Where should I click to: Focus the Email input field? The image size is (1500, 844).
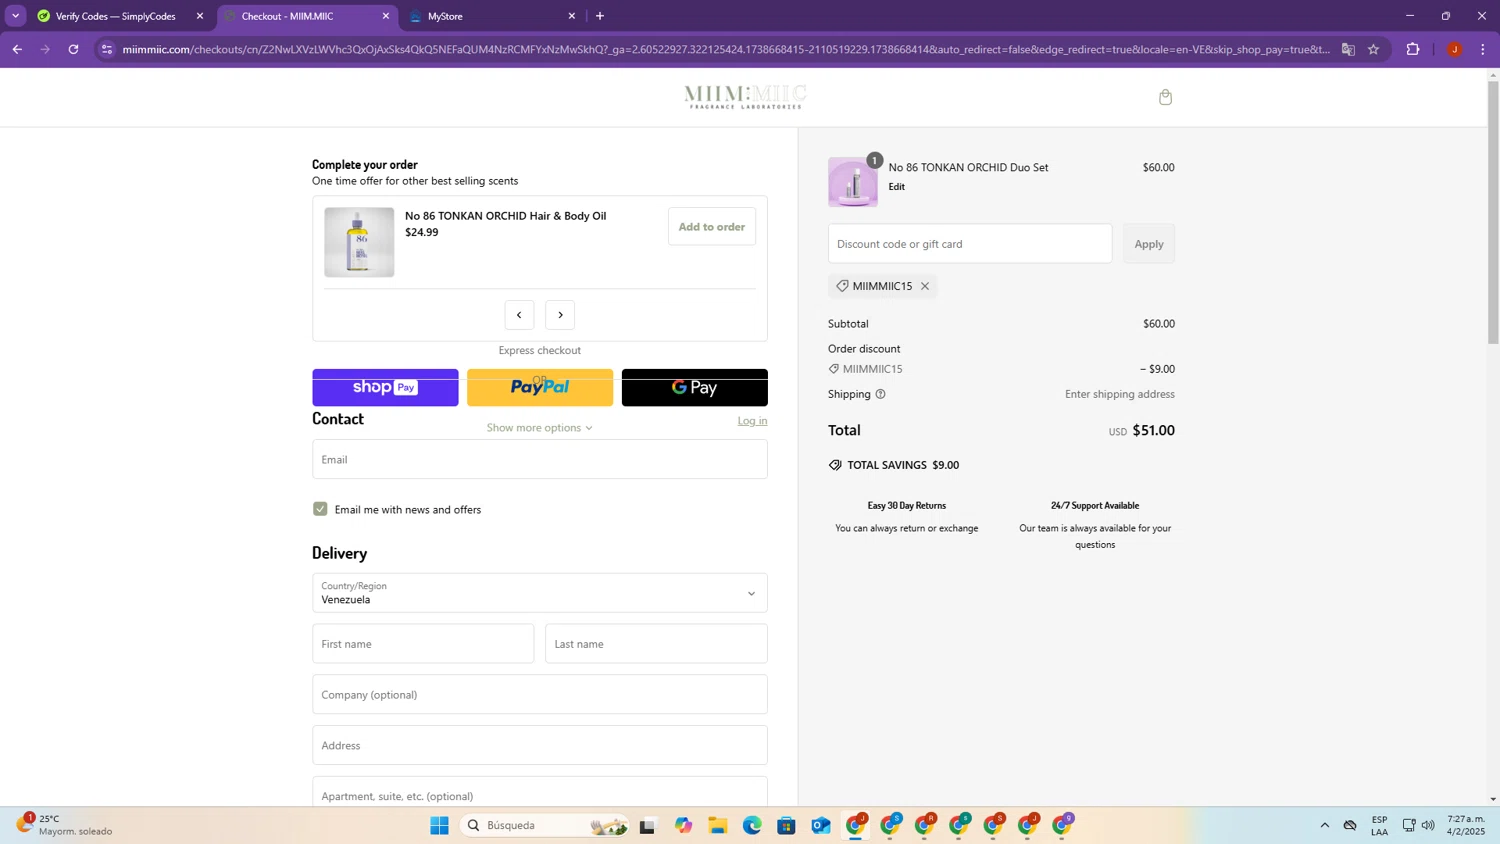coord(540,459)
